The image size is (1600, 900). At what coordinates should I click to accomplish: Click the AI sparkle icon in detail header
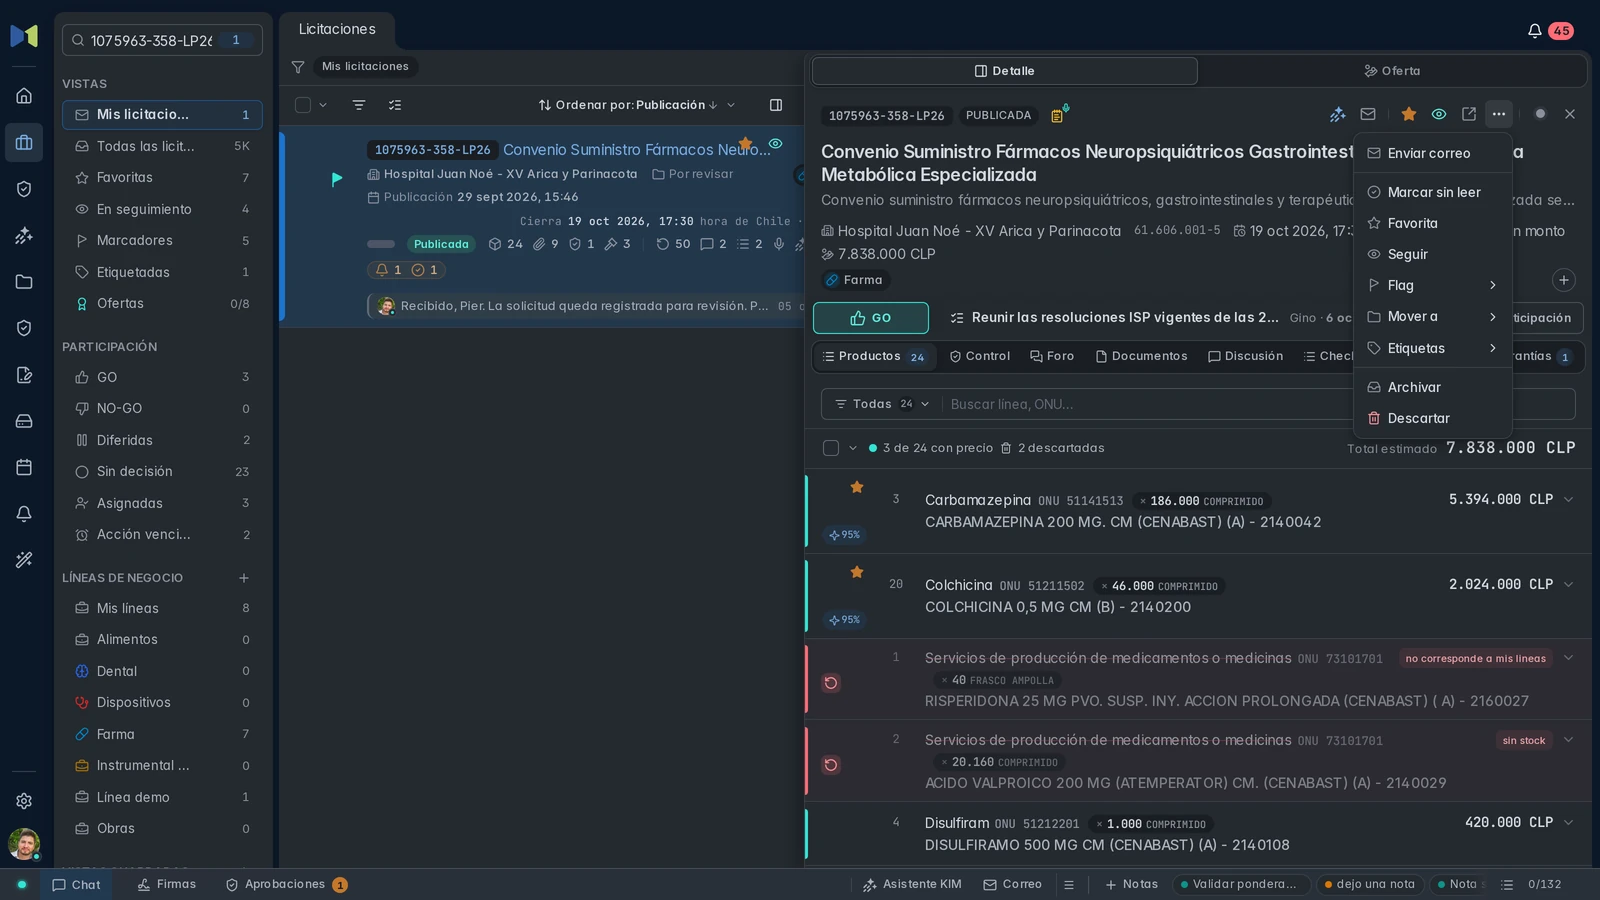point(1338,114)
